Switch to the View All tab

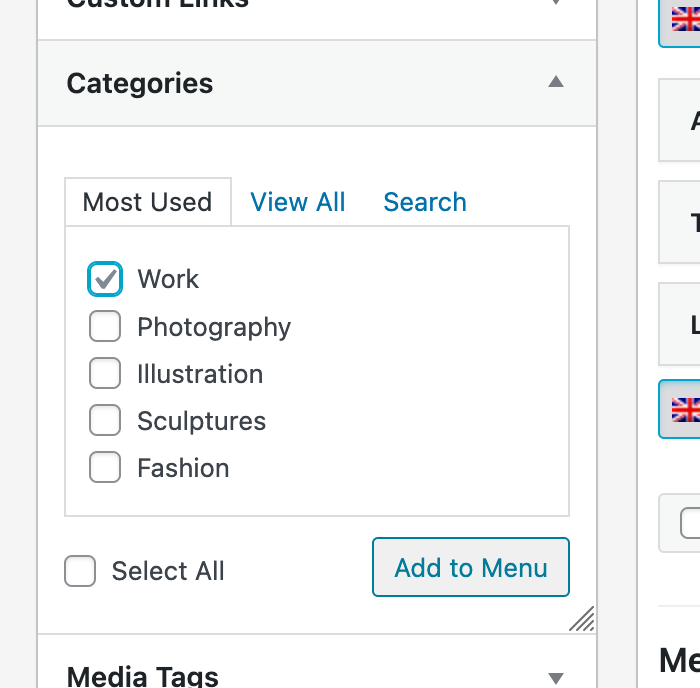tap(298, 202)
